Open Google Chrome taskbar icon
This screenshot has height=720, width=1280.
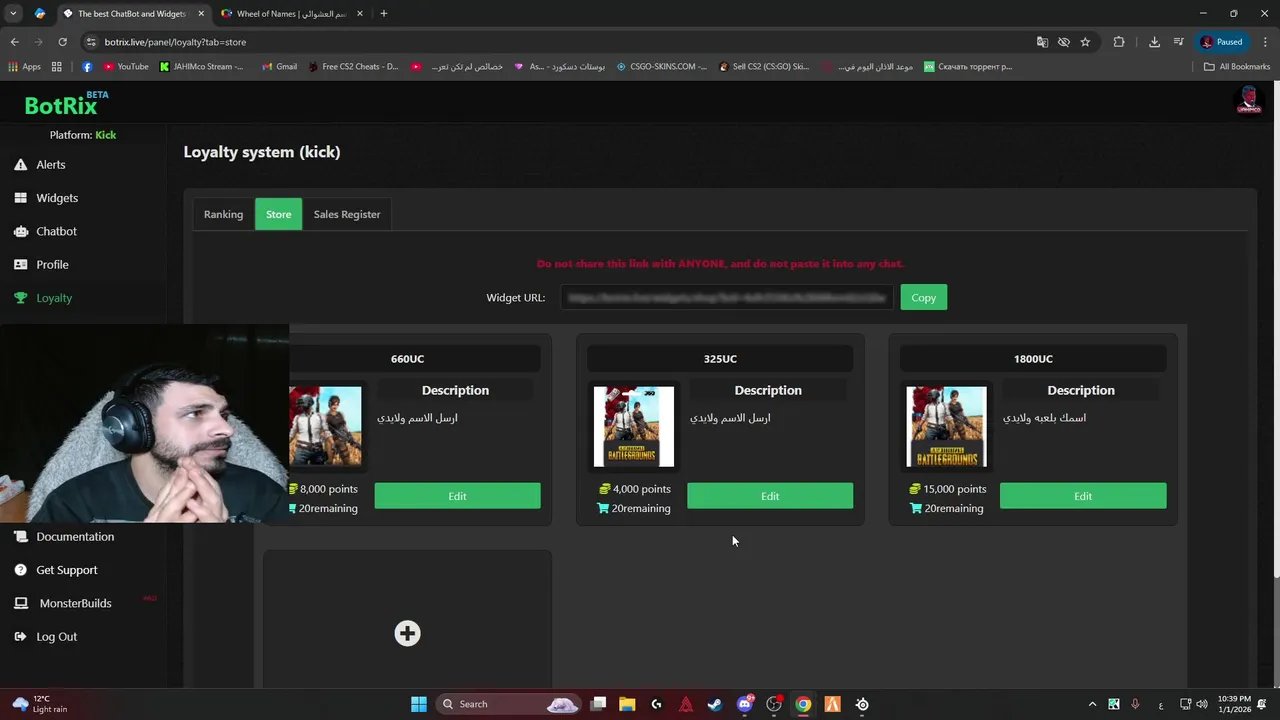pos(803,704)
